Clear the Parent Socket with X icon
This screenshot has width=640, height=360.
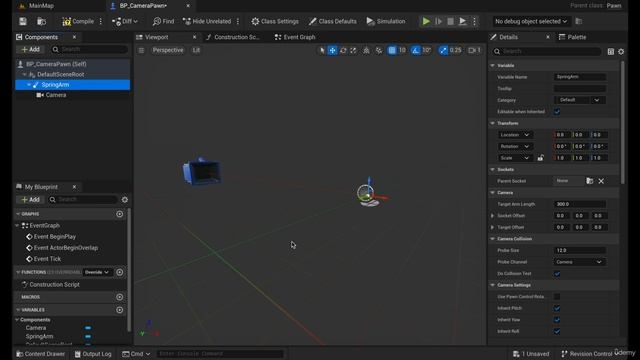(x=601, y=181)
